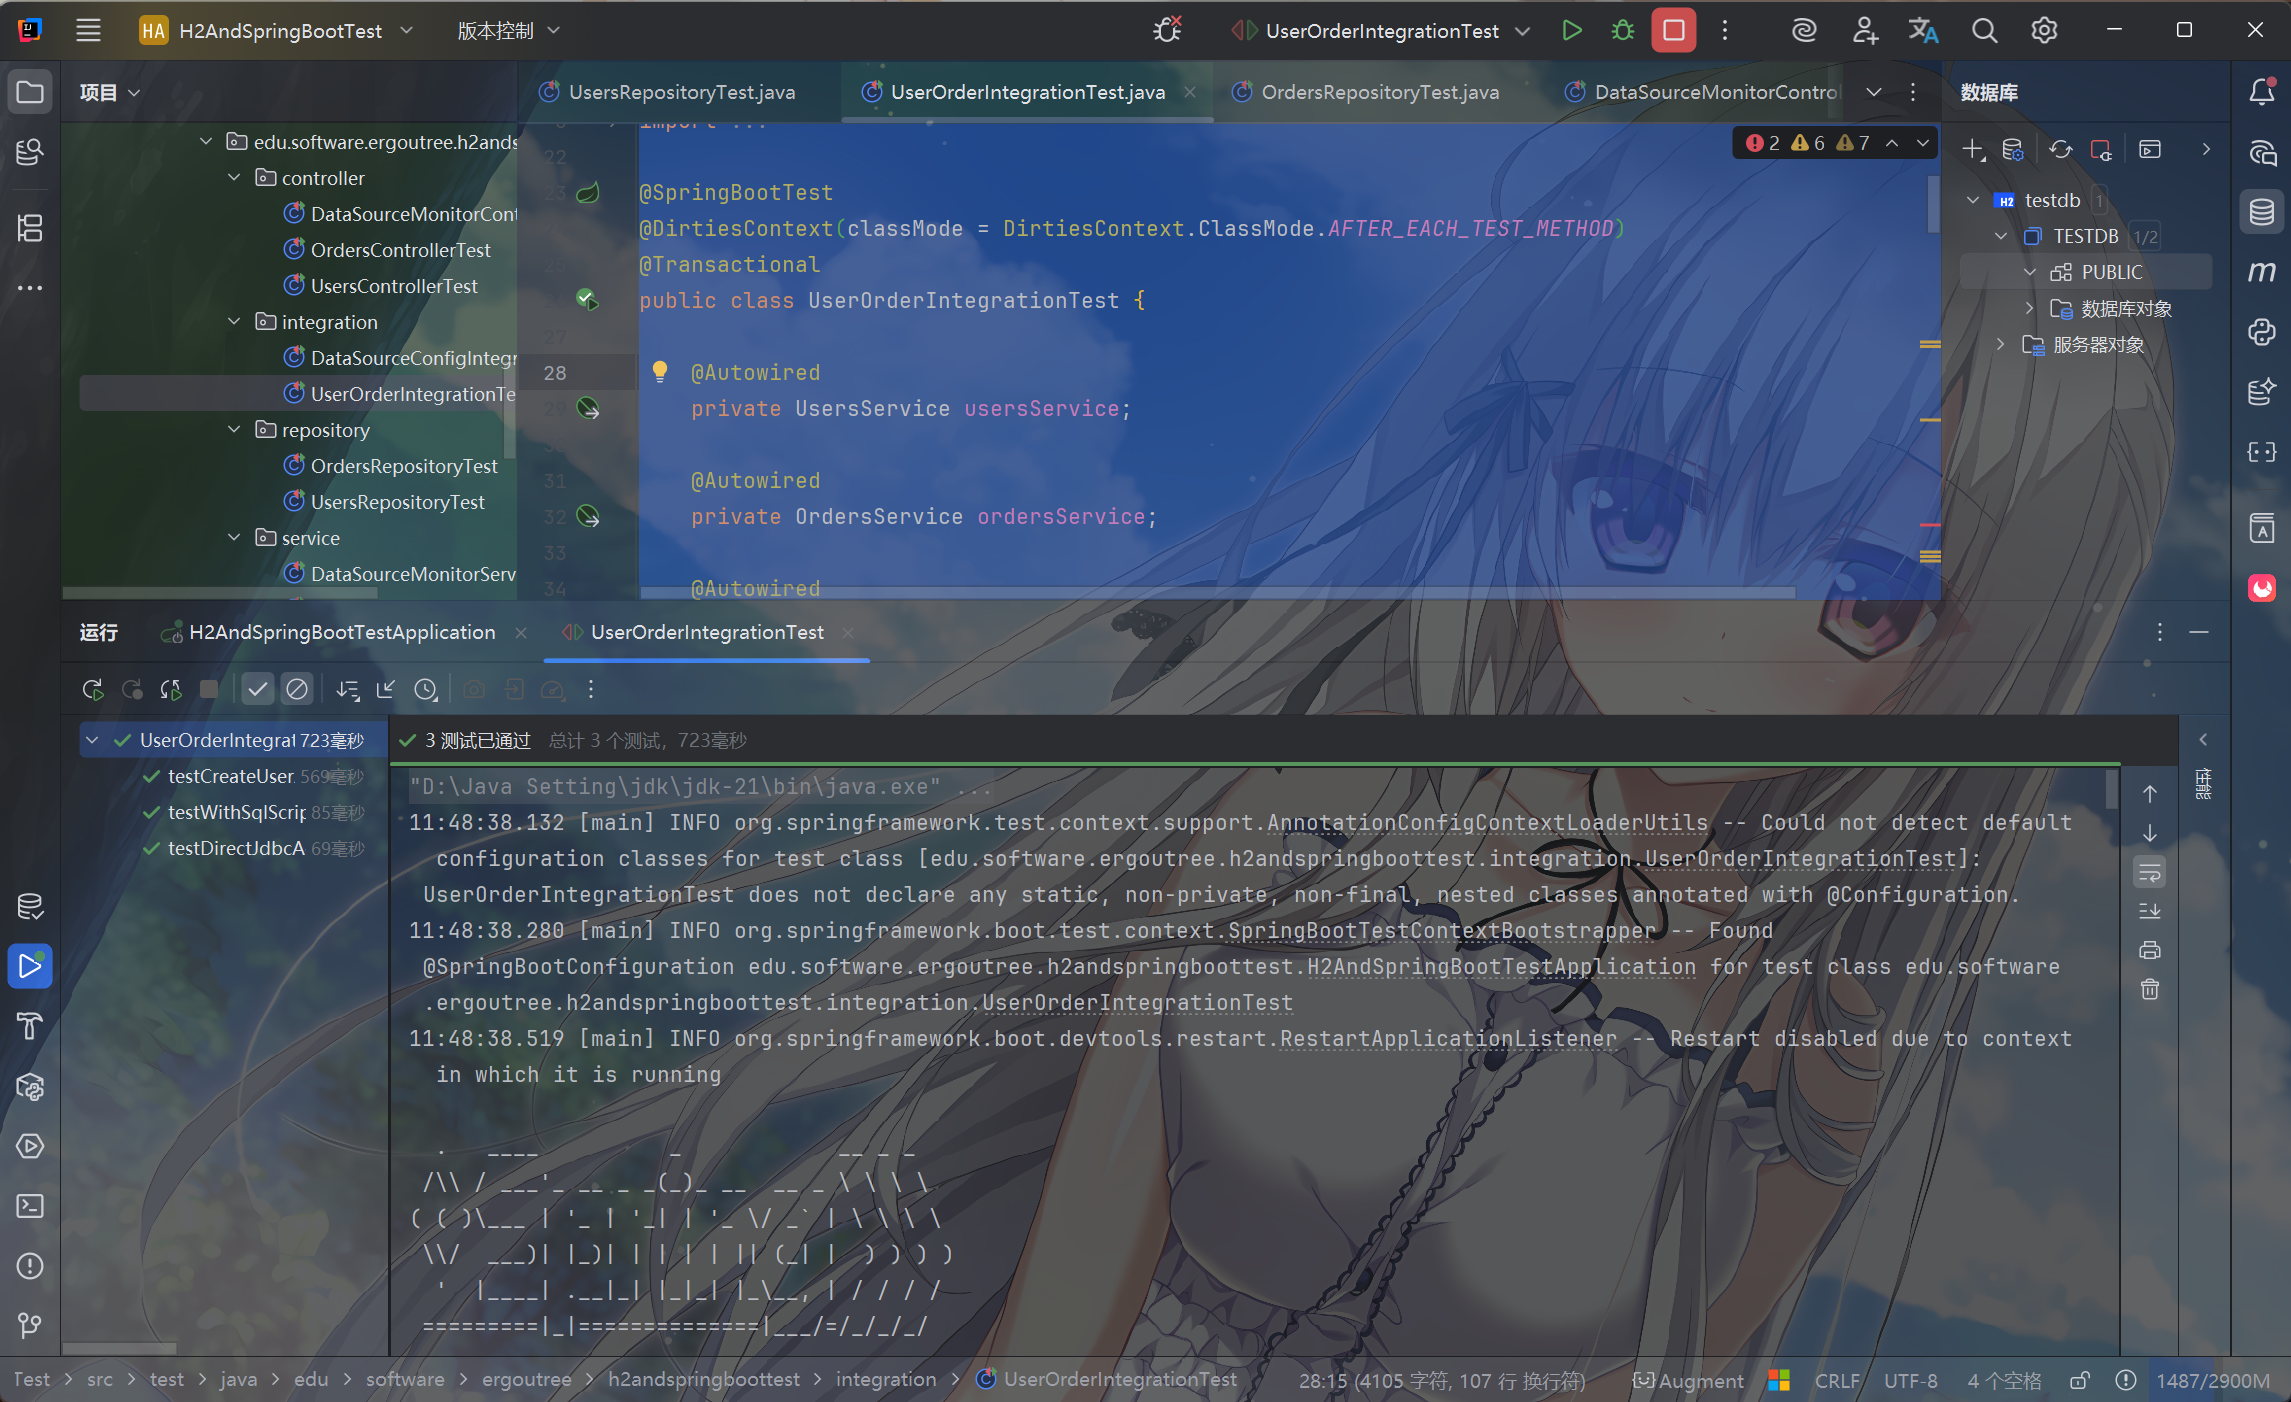Open IDE settings gear icon
Screen dimensions: 2291x1402
(2044, 30)
